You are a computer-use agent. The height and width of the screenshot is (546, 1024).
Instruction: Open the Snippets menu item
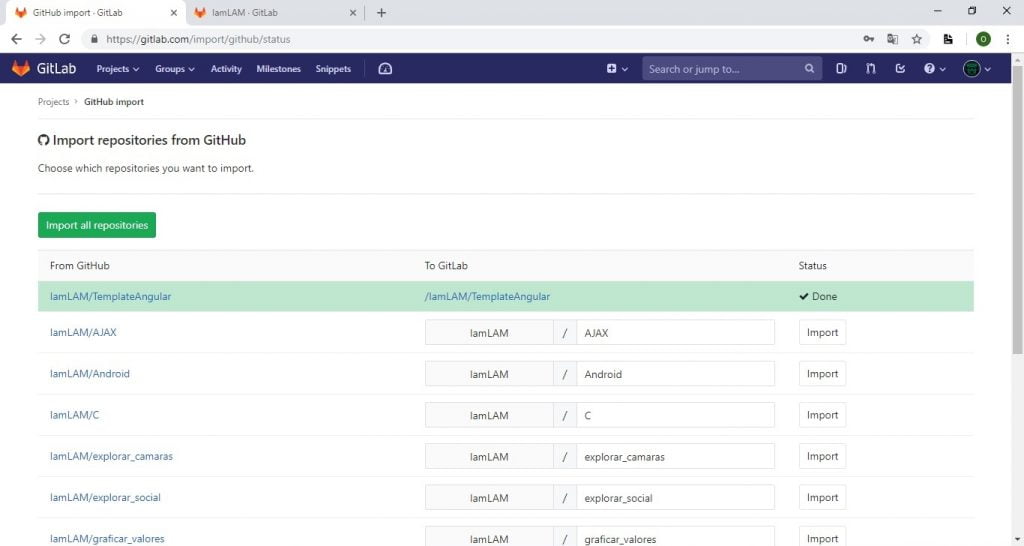pos(333,69)
